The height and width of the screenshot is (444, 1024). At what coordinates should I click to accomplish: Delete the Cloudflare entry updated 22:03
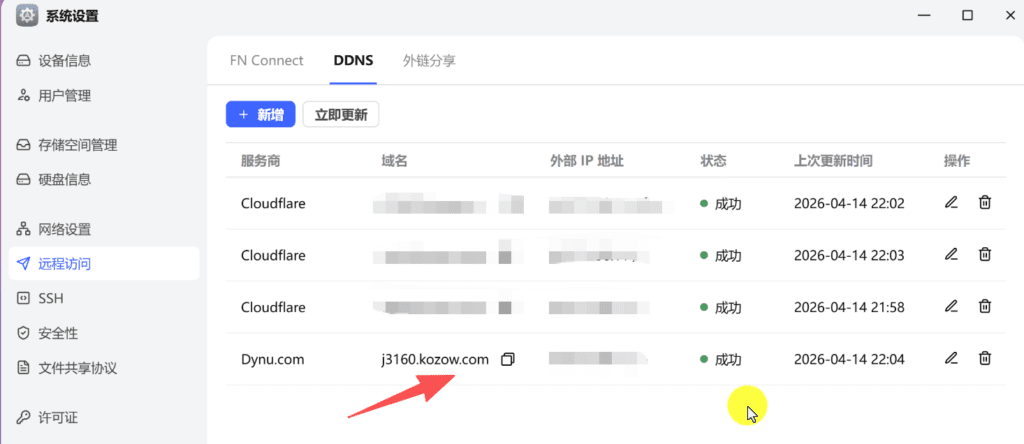click(x=985, y=254)
